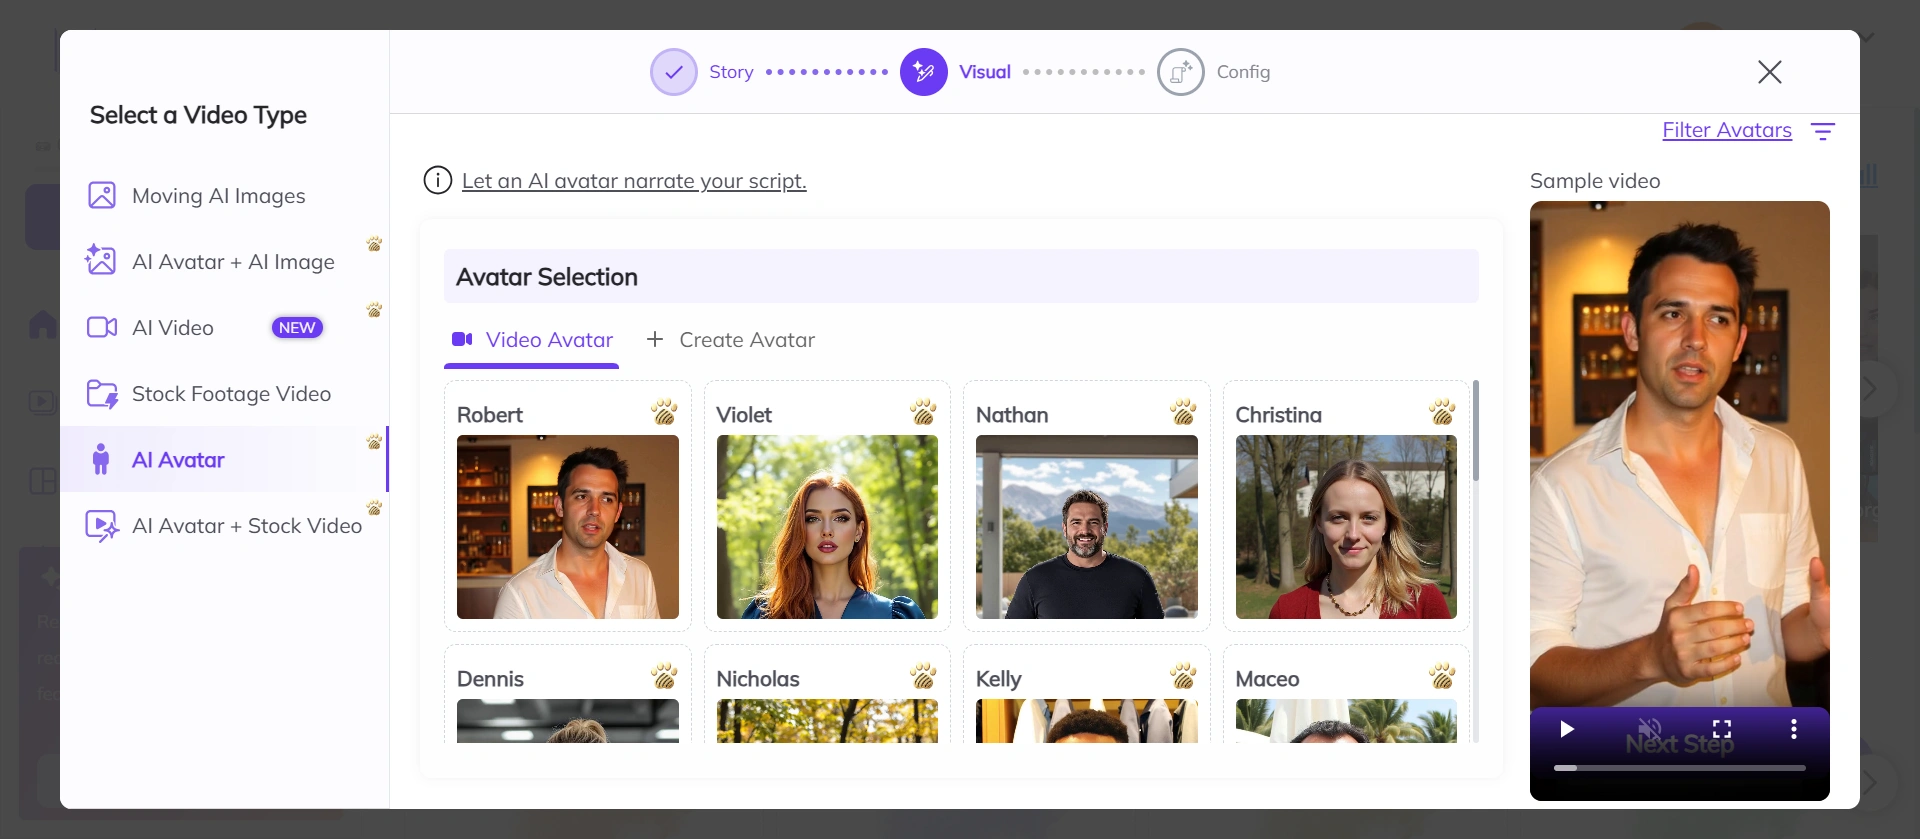1920x839 pixels.
Task: Click premium paw icon on Nathan card
Action: (x=1183, y=412)
